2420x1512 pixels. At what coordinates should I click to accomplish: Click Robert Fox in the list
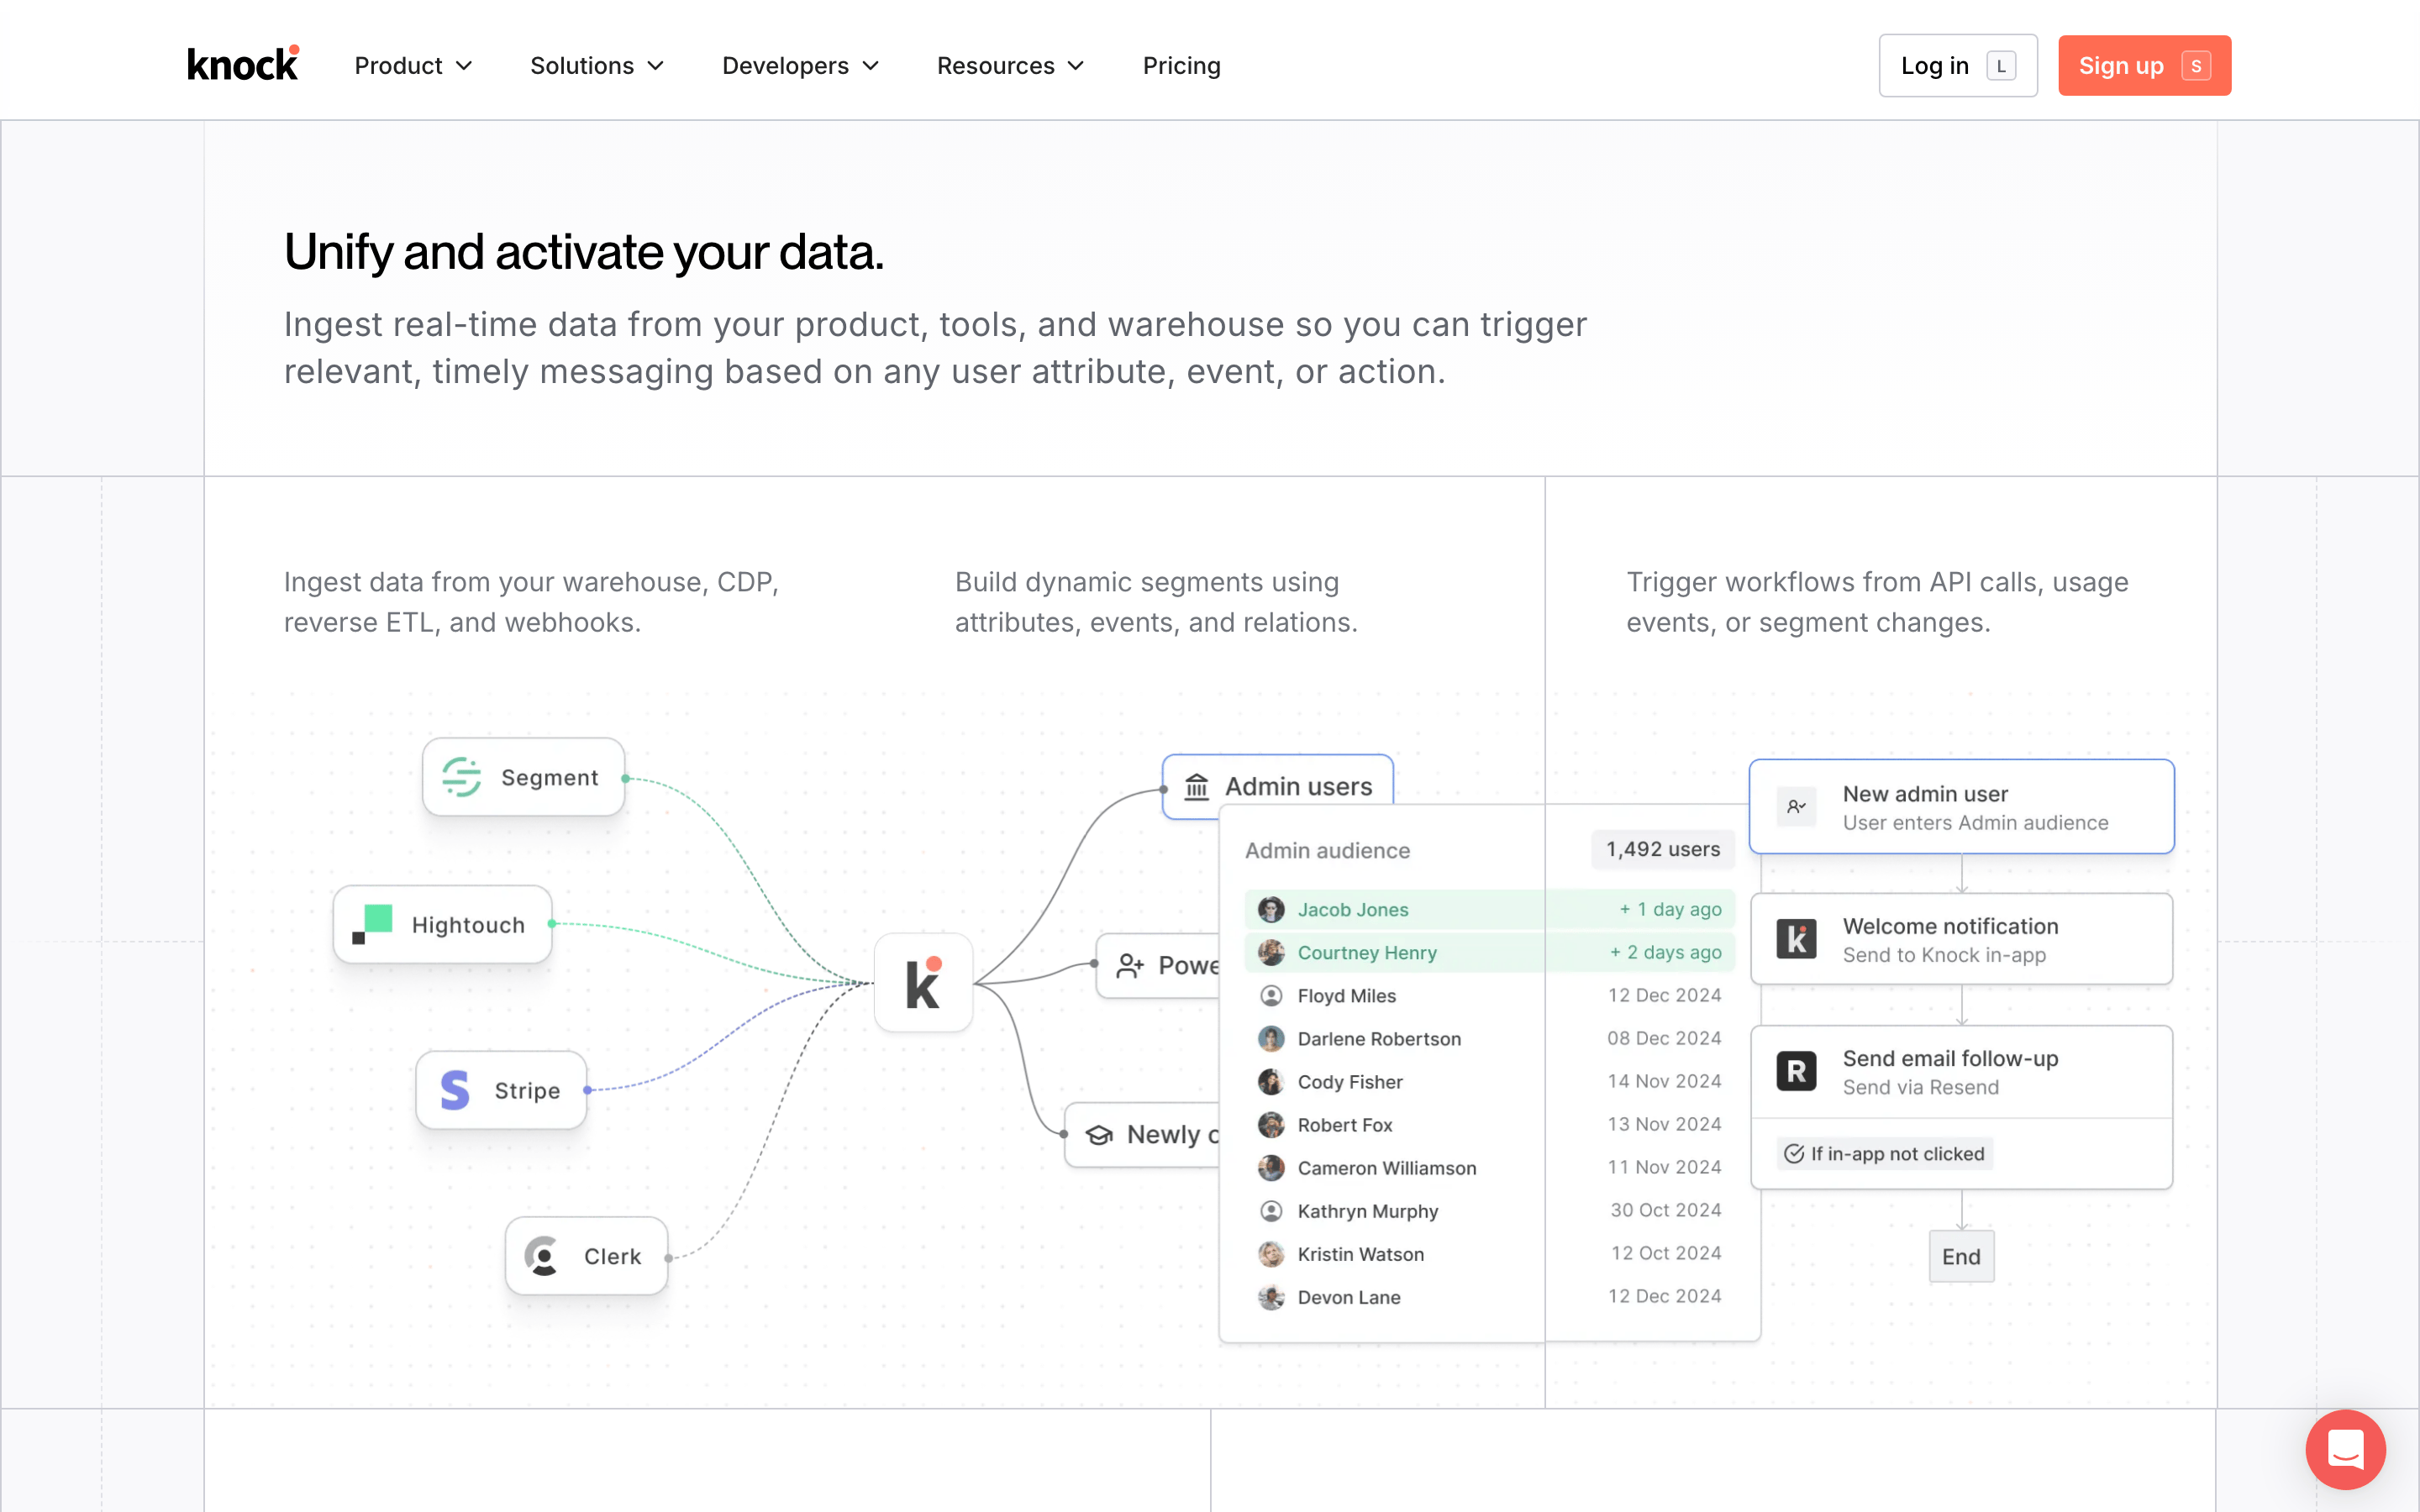point(1344,1125)
